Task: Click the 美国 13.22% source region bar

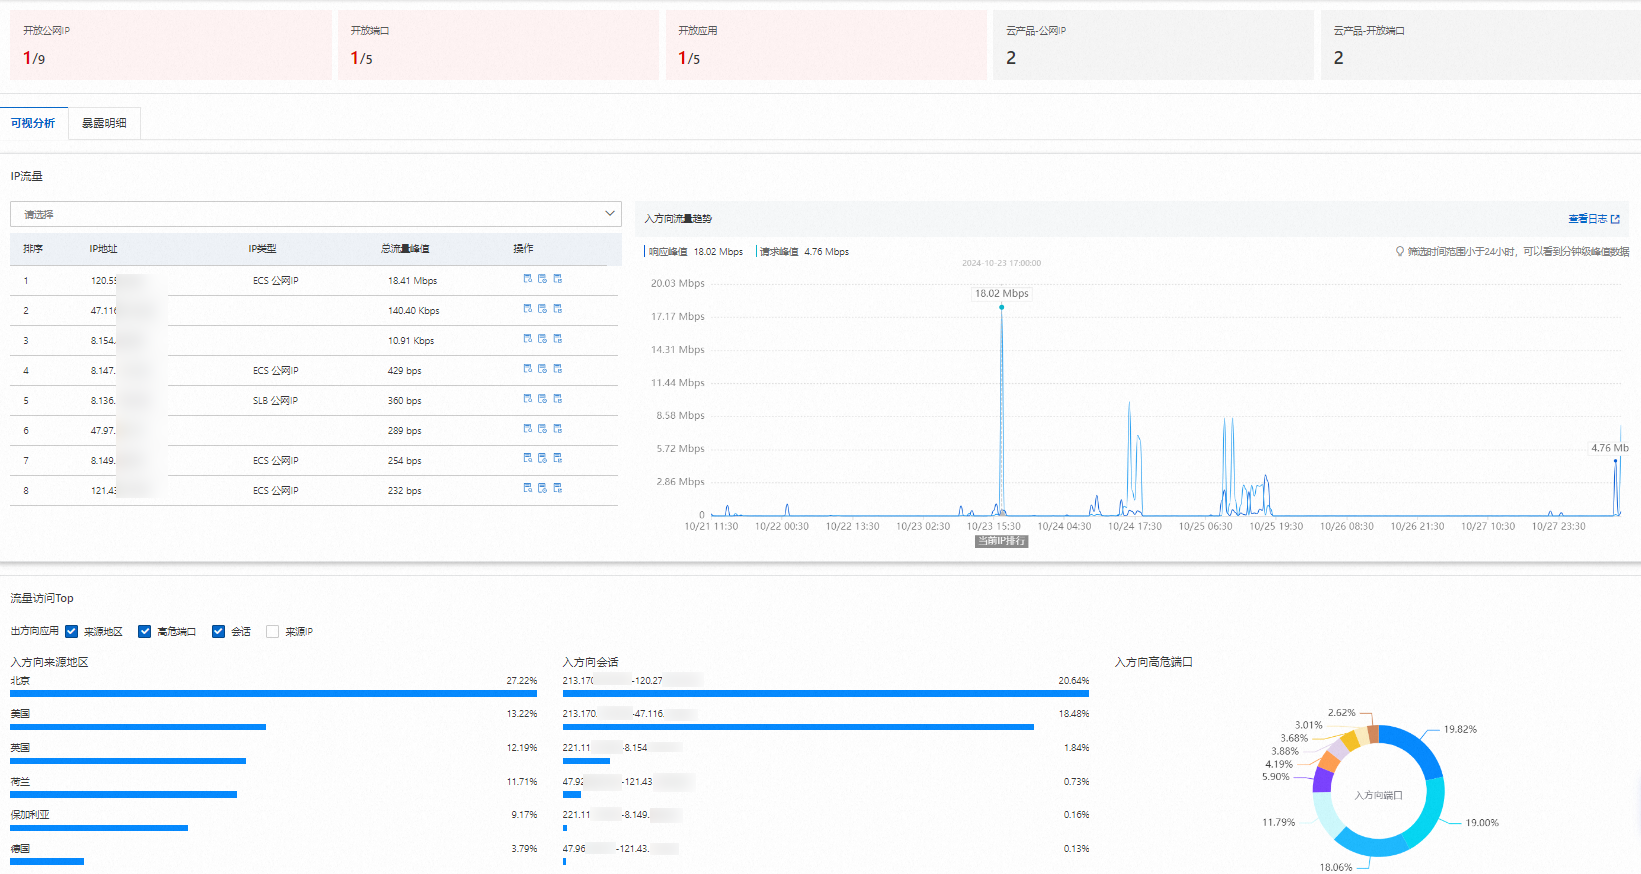Action: coord(138,727)
